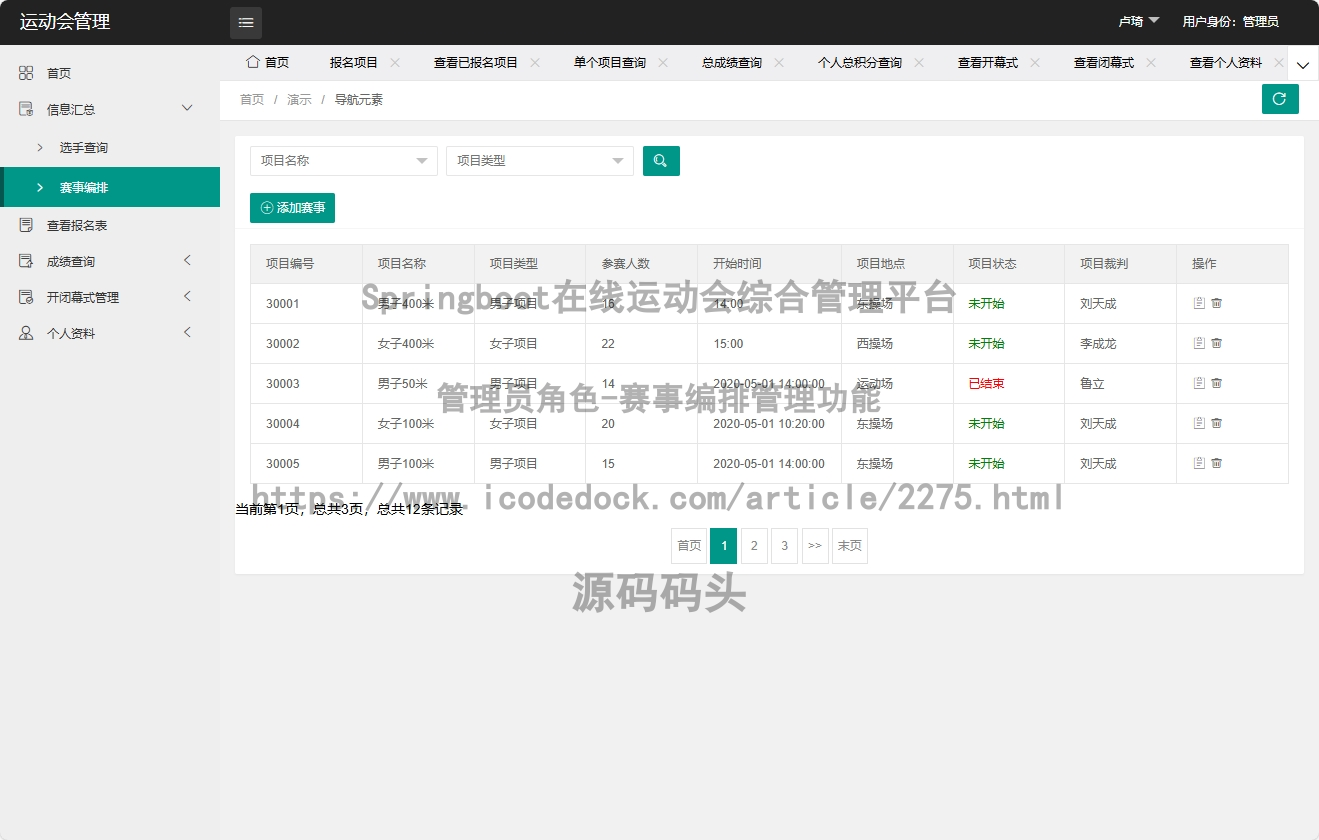Open the 项目名称 dropdown
1319x840 pixels.
coord(344,160)
